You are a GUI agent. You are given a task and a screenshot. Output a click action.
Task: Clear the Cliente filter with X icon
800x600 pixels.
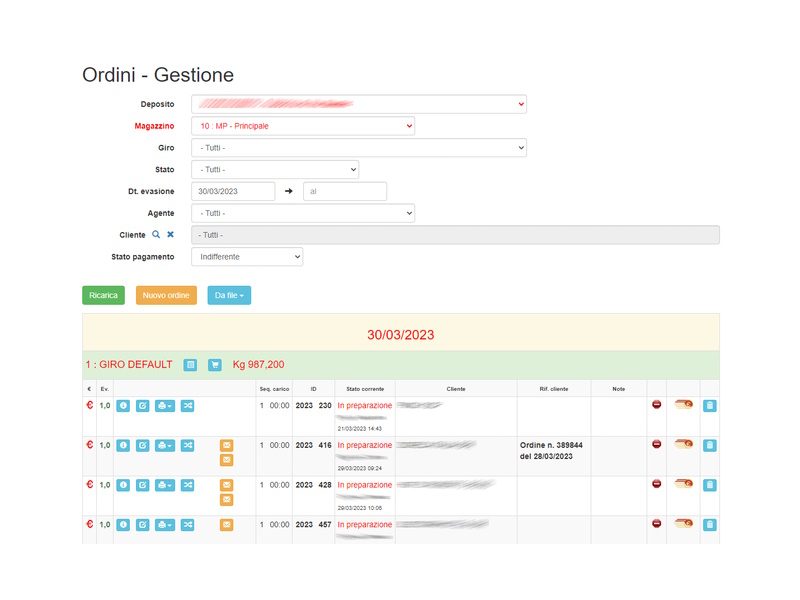coord(170,235)
